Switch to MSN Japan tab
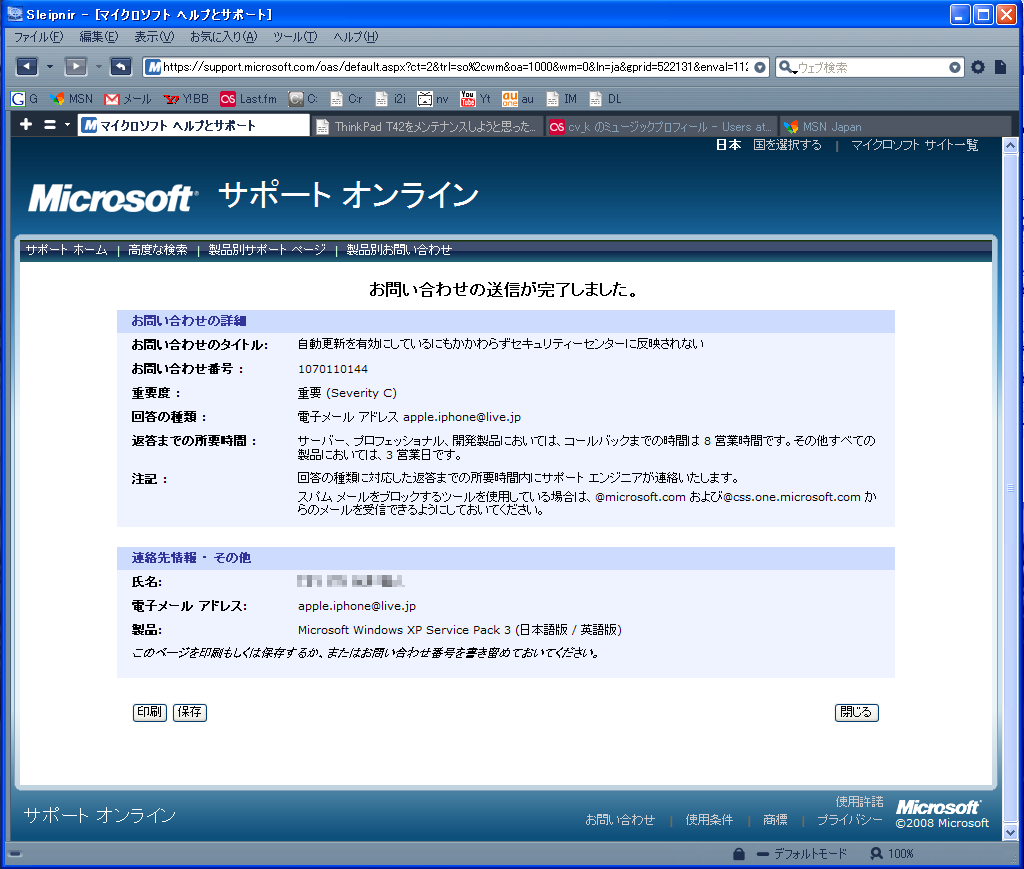The image size is (1024, 869). [895, 127]
